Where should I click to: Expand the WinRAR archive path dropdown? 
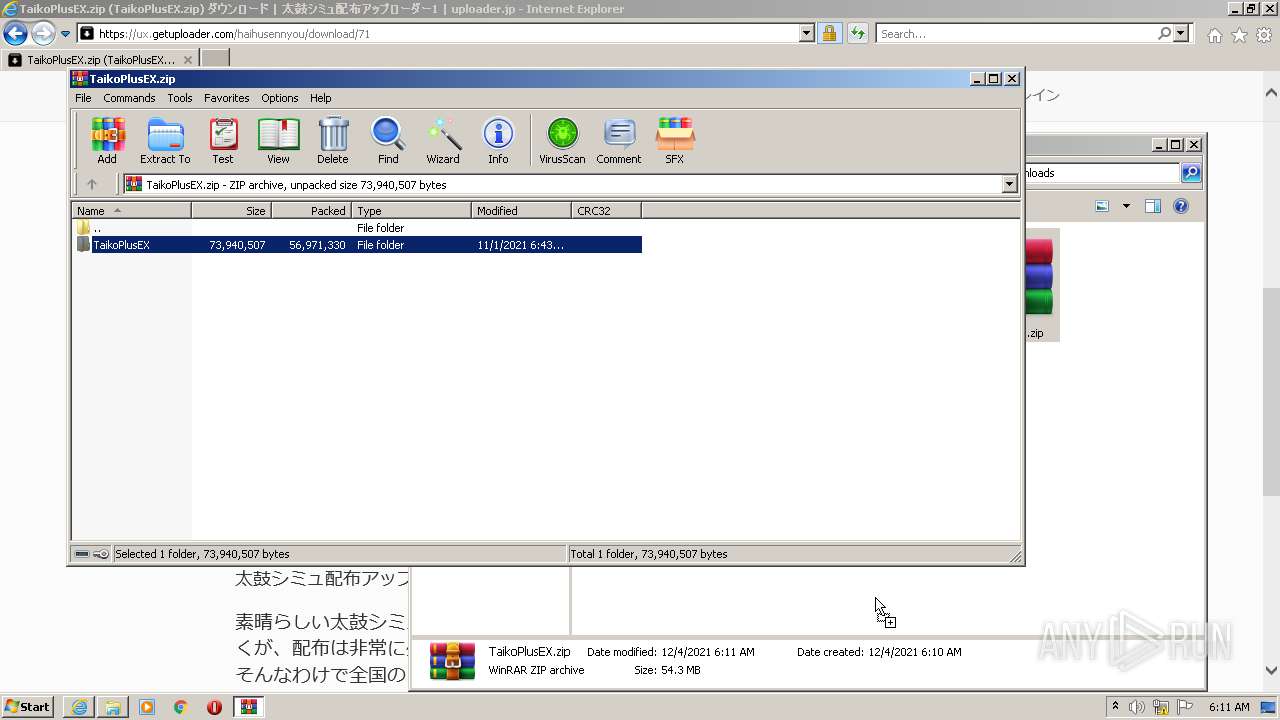(1009, 184)
